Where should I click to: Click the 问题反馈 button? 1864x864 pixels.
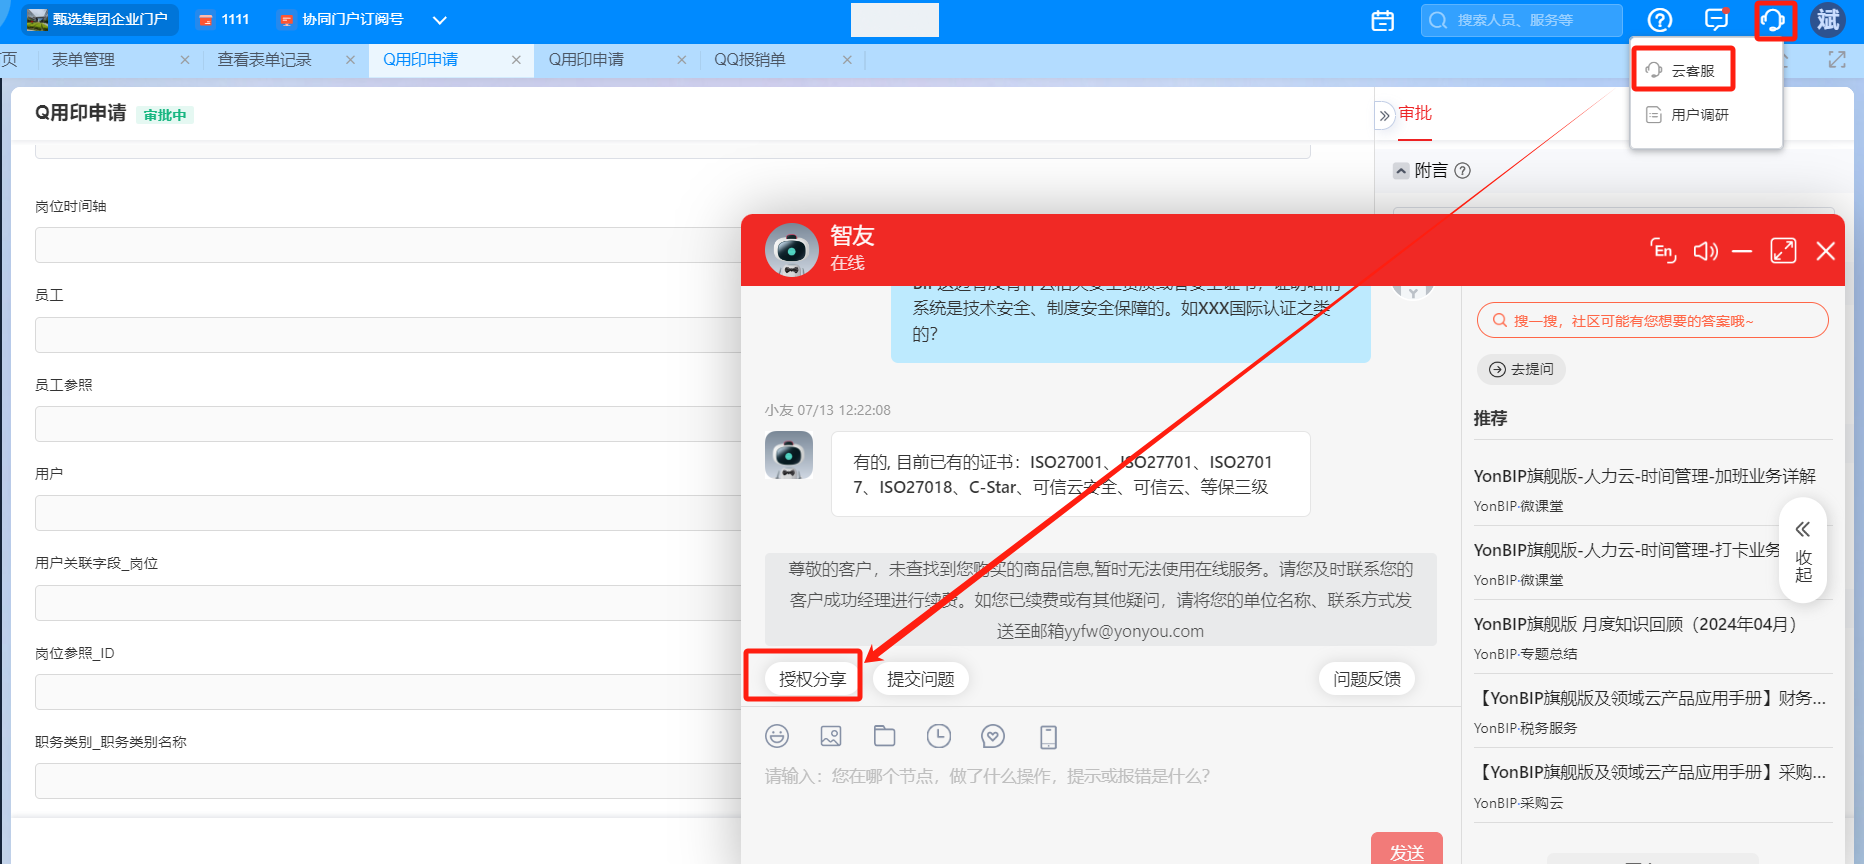1367,679
